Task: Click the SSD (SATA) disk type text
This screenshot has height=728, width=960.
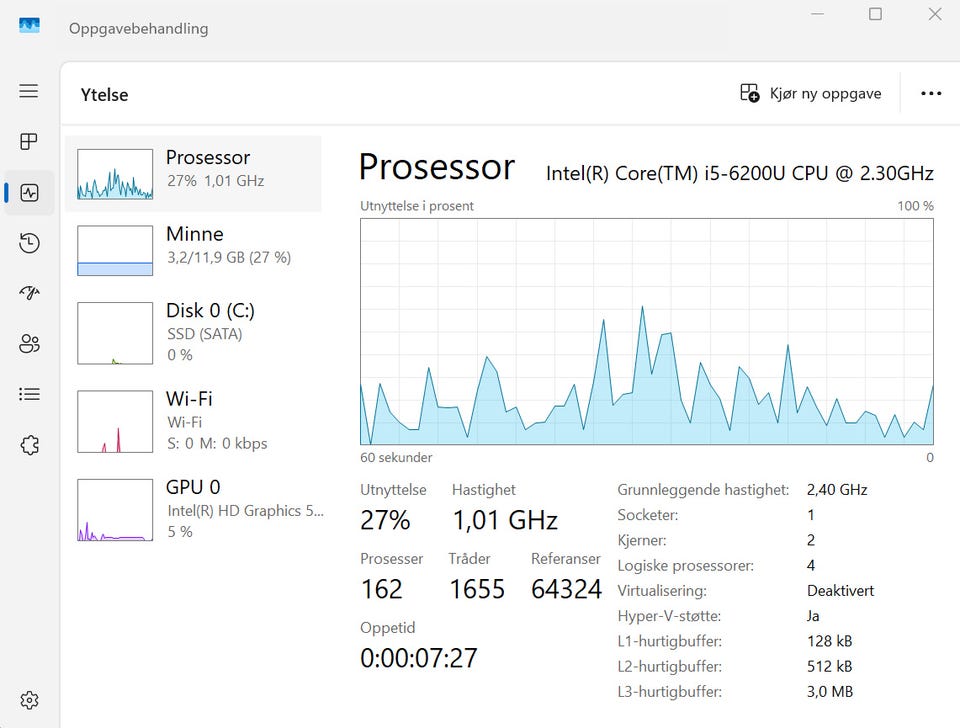Action: click(x=204, y=334)
